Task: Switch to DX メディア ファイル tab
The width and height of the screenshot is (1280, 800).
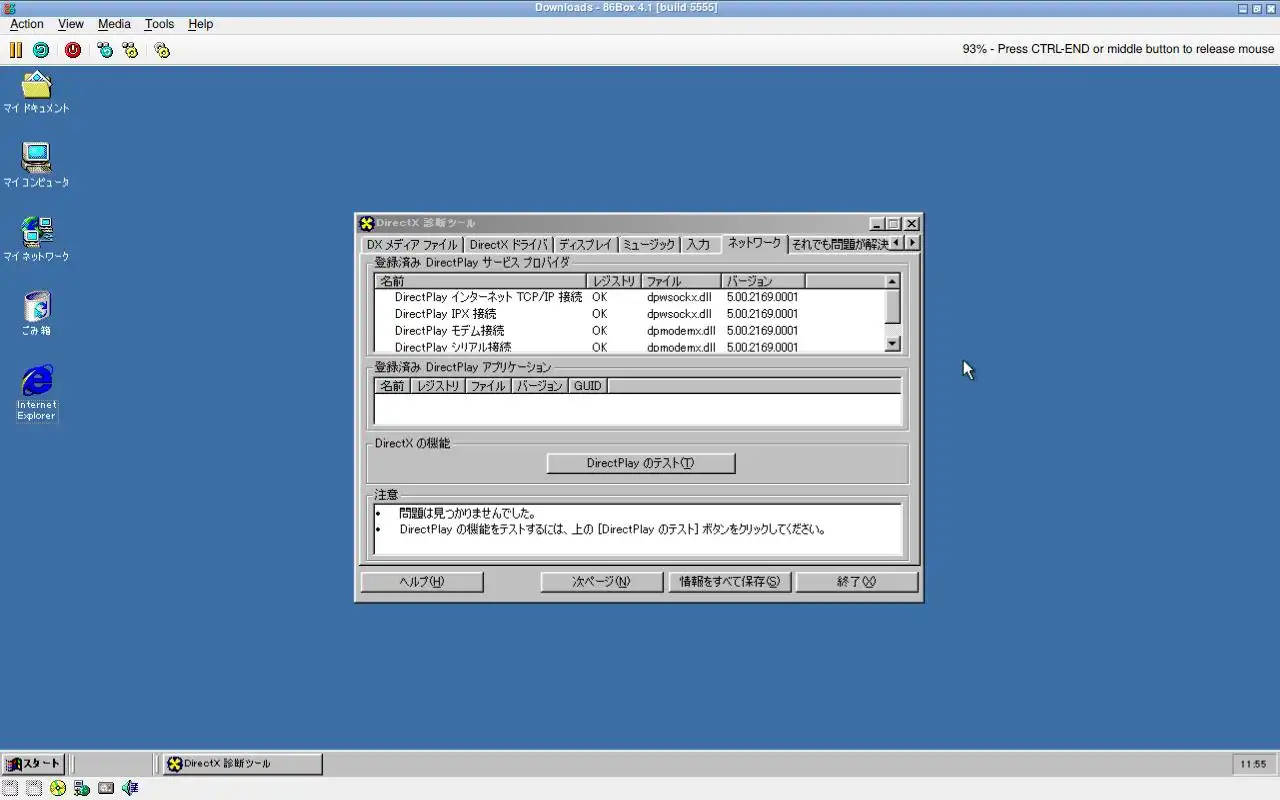Action: point(412,245)
